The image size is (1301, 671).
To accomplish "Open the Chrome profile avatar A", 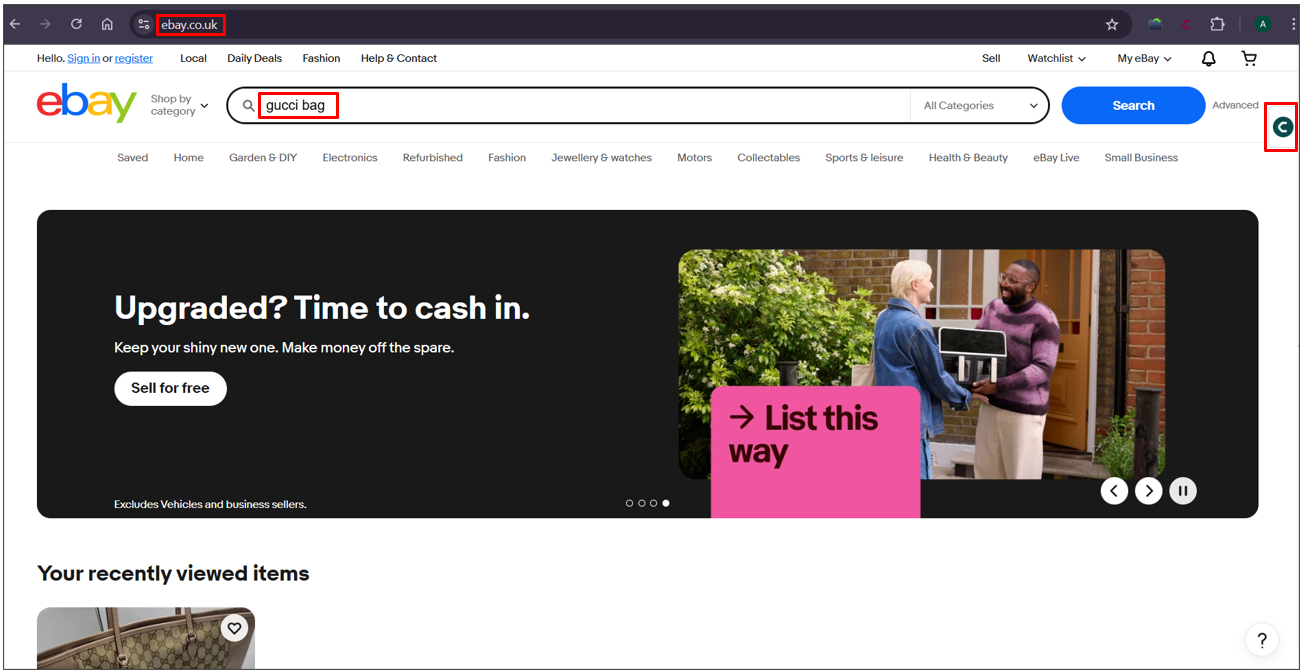I will (x=1263, y=24).
